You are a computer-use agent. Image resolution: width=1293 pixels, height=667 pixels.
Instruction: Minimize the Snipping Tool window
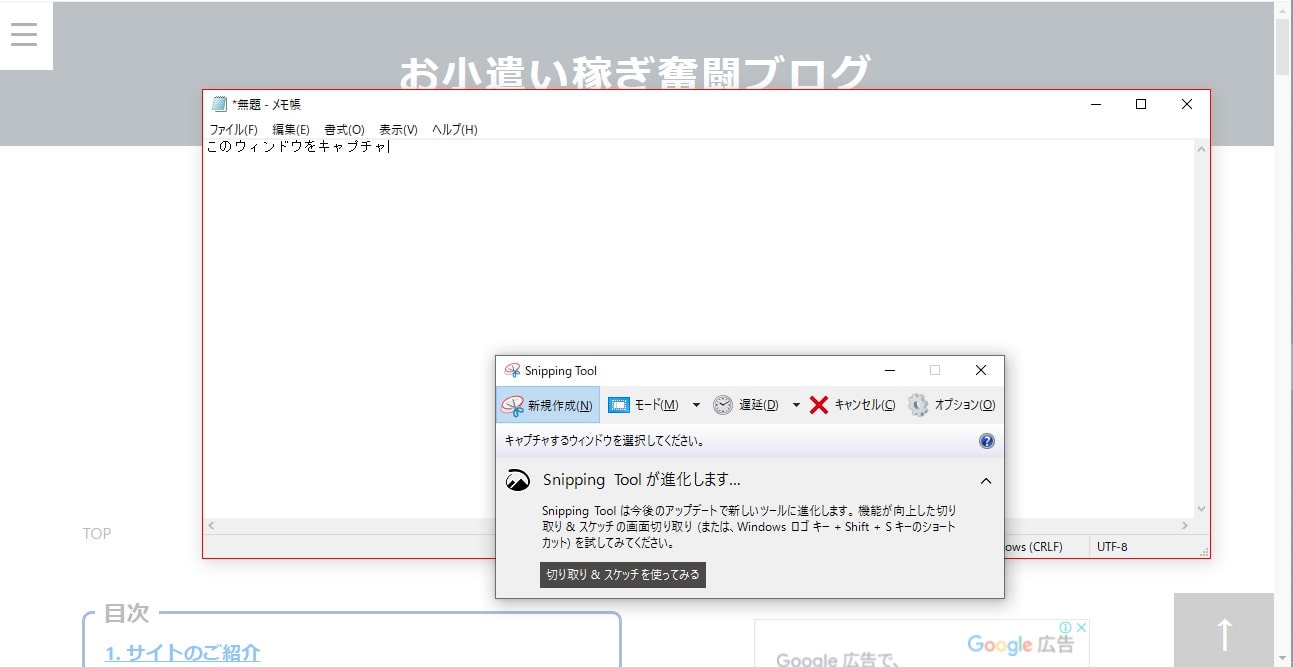889,371
